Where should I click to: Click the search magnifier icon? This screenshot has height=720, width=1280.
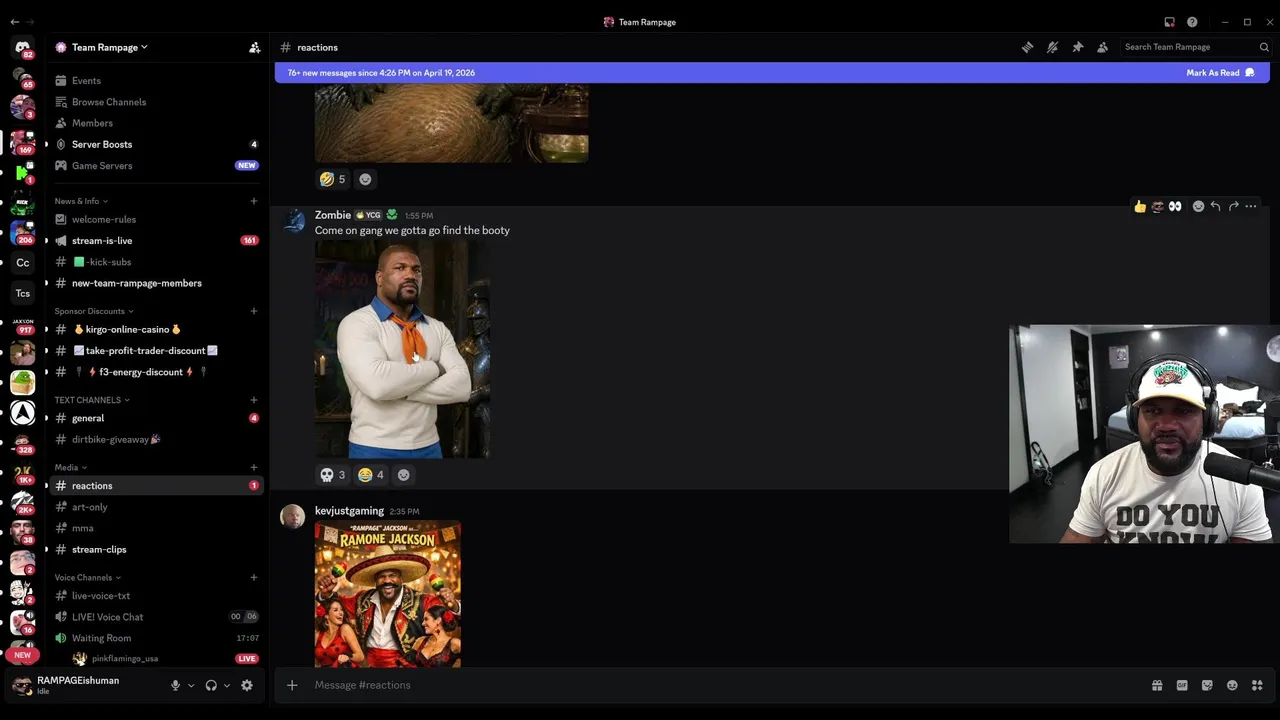pyautogui.click(x=1264, y=47)
